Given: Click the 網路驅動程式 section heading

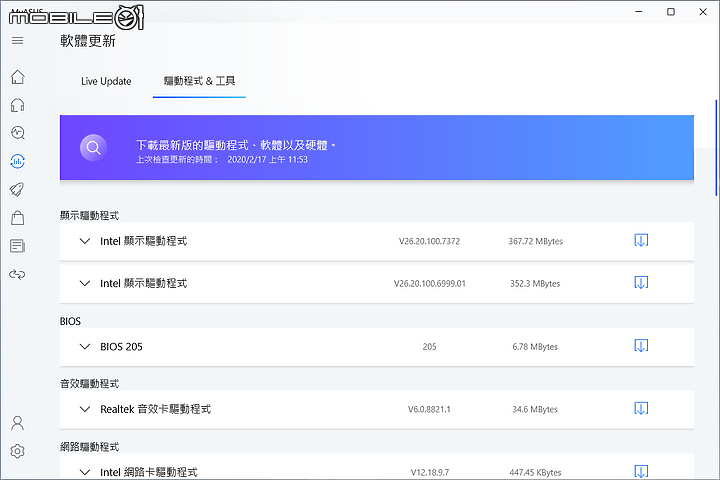Looking at the screenshot, I should pyautogui.click(x=90, y=446).
